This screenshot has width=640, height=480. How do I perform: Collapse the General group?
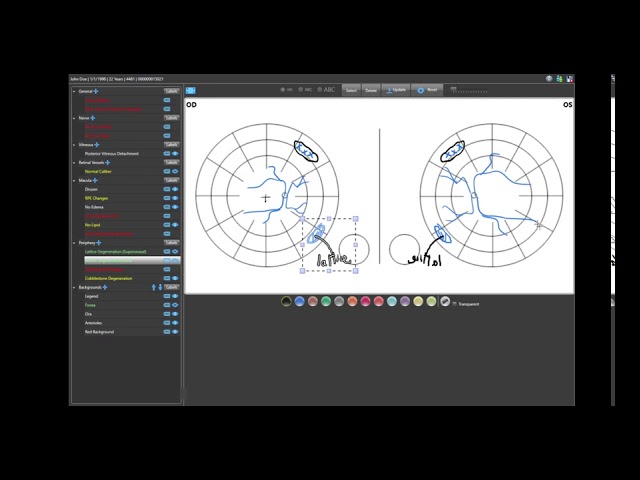(74, 91)
